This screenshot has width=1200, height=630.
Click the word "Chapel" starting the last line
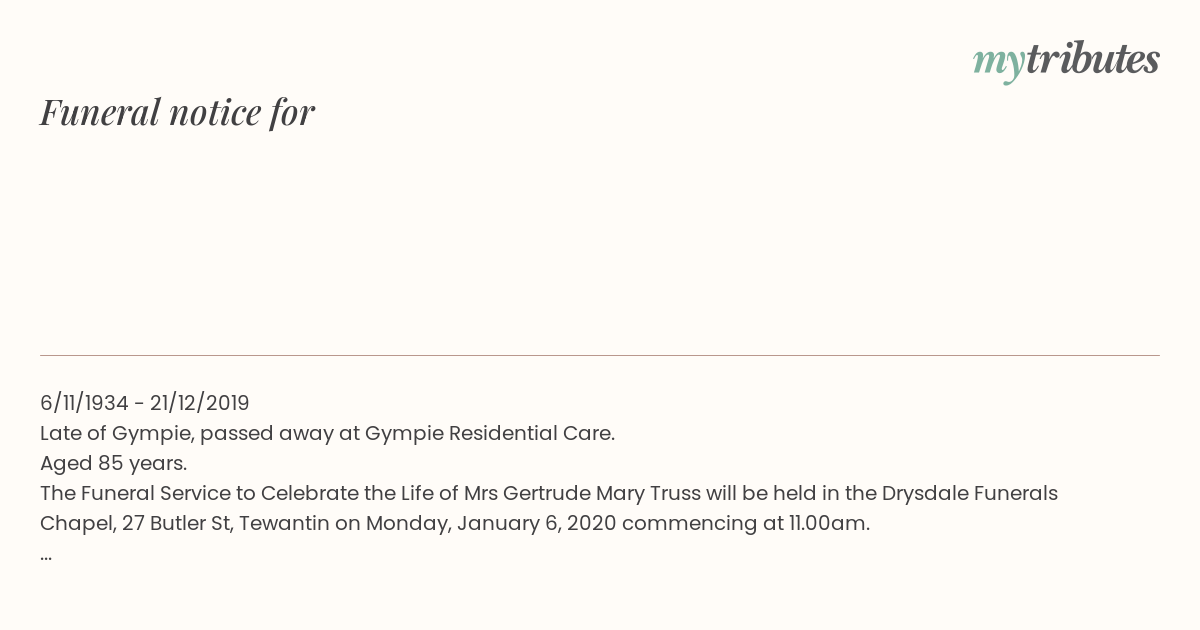pos(76,523)
